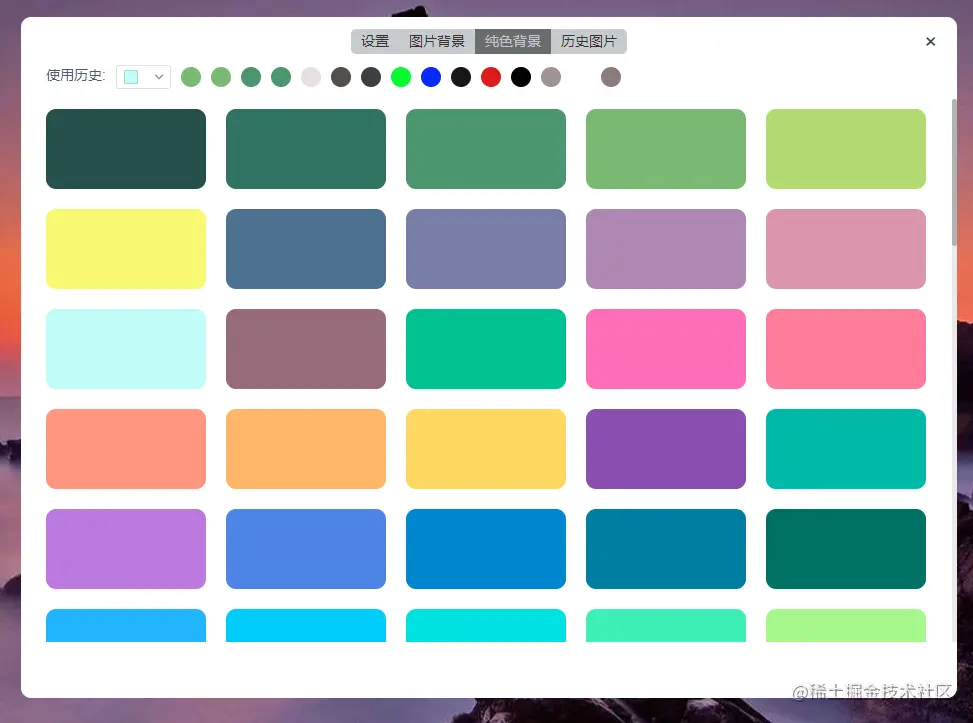The width and height of the screenshot is (973, 723).
Task: Select the golden yellow swatch next to orange
Action: tap(485, 448)
